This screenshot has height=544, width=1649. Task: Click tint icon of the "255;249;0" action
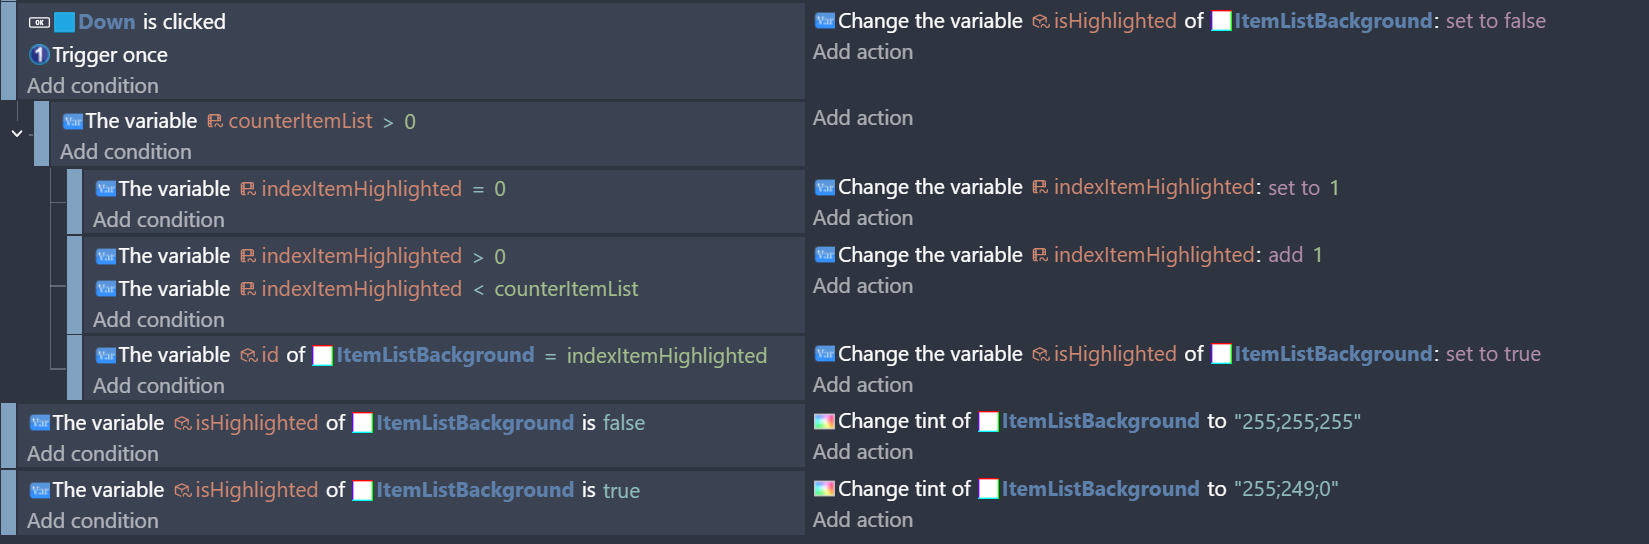(x=824, y=489)
